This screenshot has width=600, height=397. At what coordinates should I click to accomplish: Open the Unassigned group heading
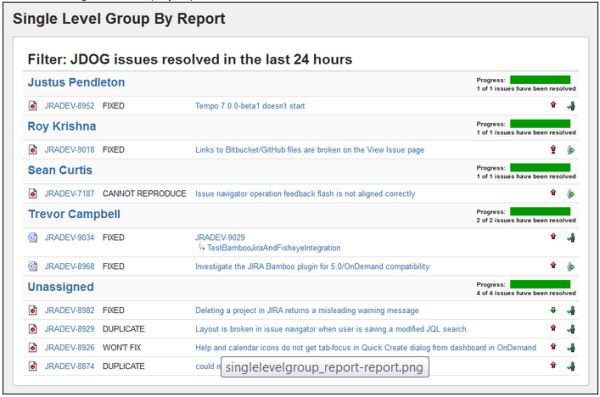[x=61, y=287]
